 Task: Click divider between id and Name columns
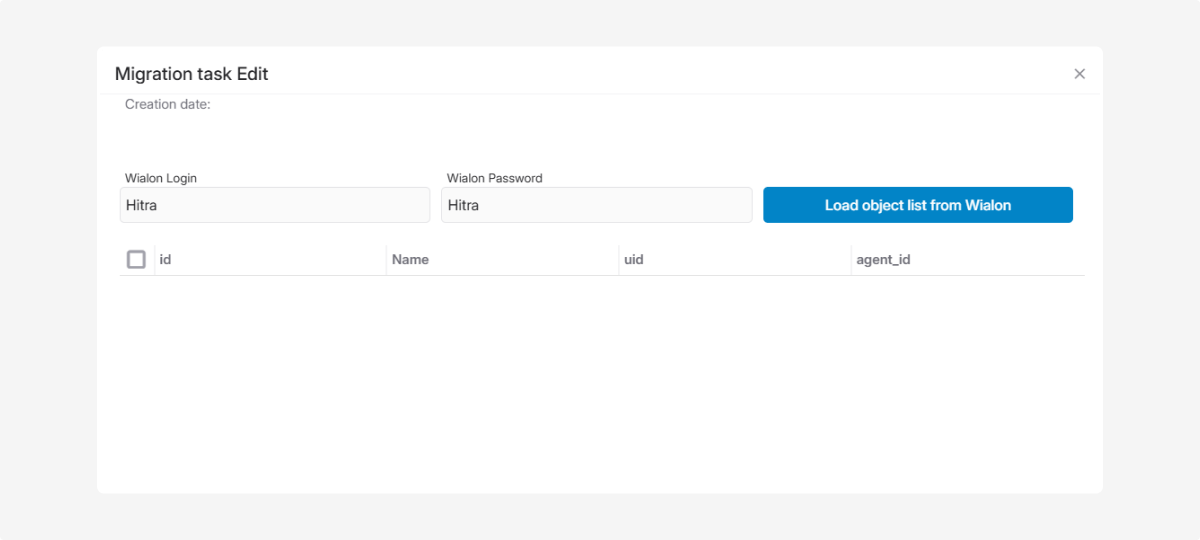click(386, 260)
